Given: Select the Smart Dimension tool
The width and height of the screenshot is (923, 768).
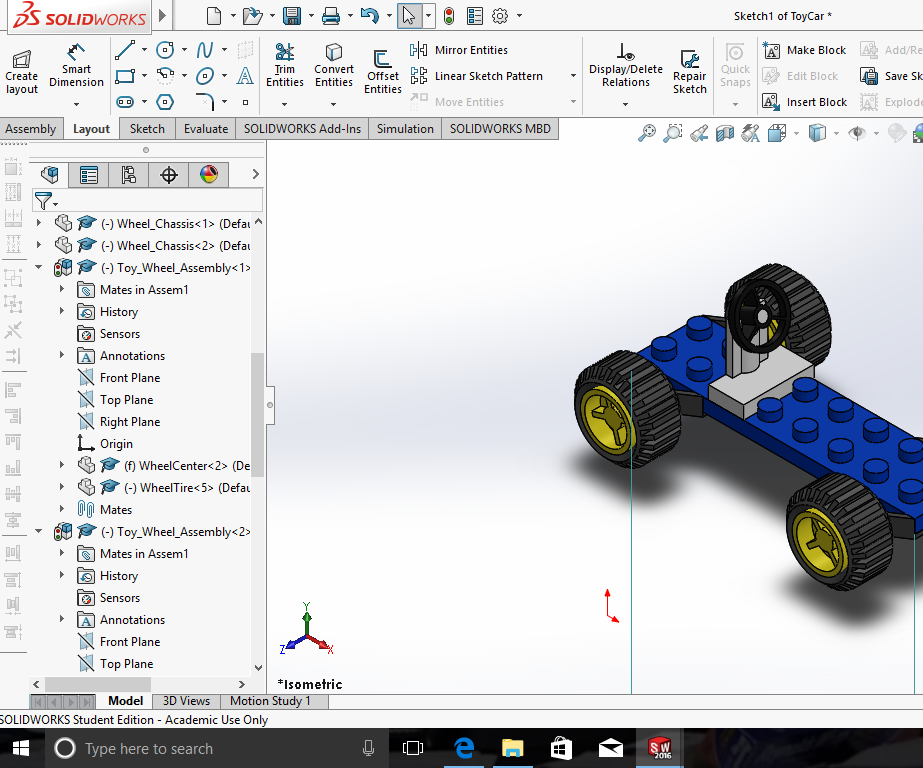Looking at the screenshot, I should click(x=76, y=70).
